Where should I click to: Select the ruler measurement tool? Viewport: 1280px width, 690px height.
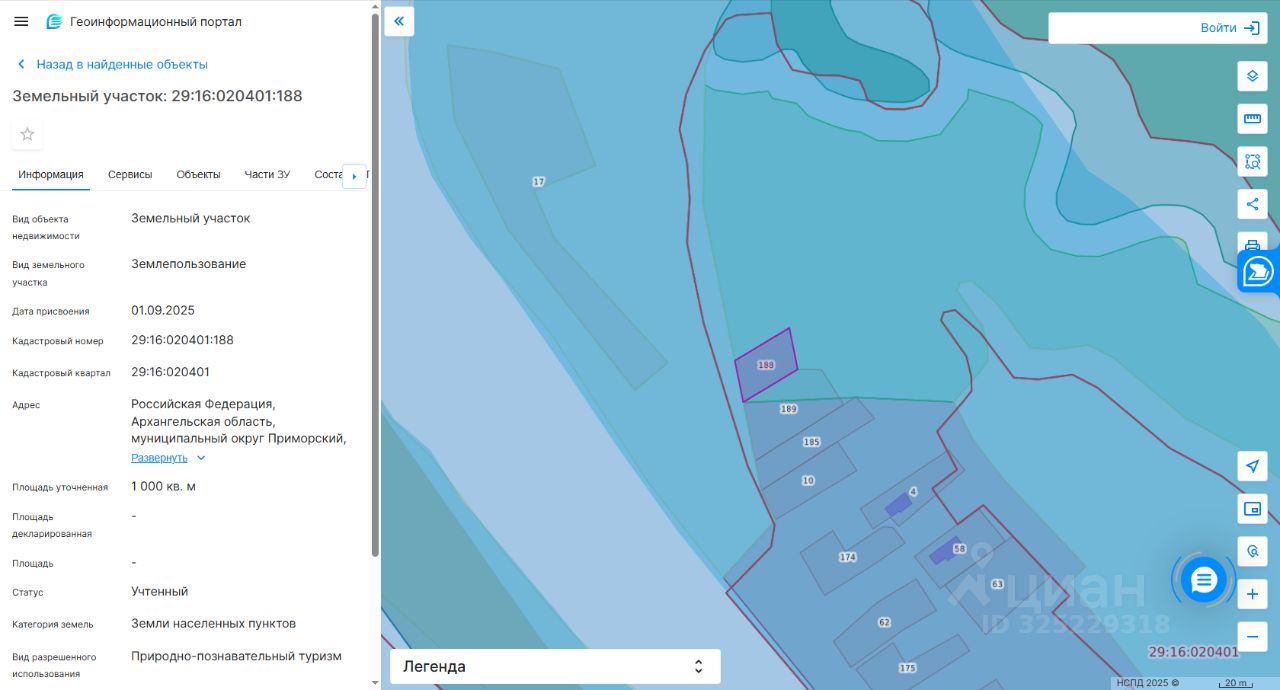pyautogui.click(x=1252, y=119)
